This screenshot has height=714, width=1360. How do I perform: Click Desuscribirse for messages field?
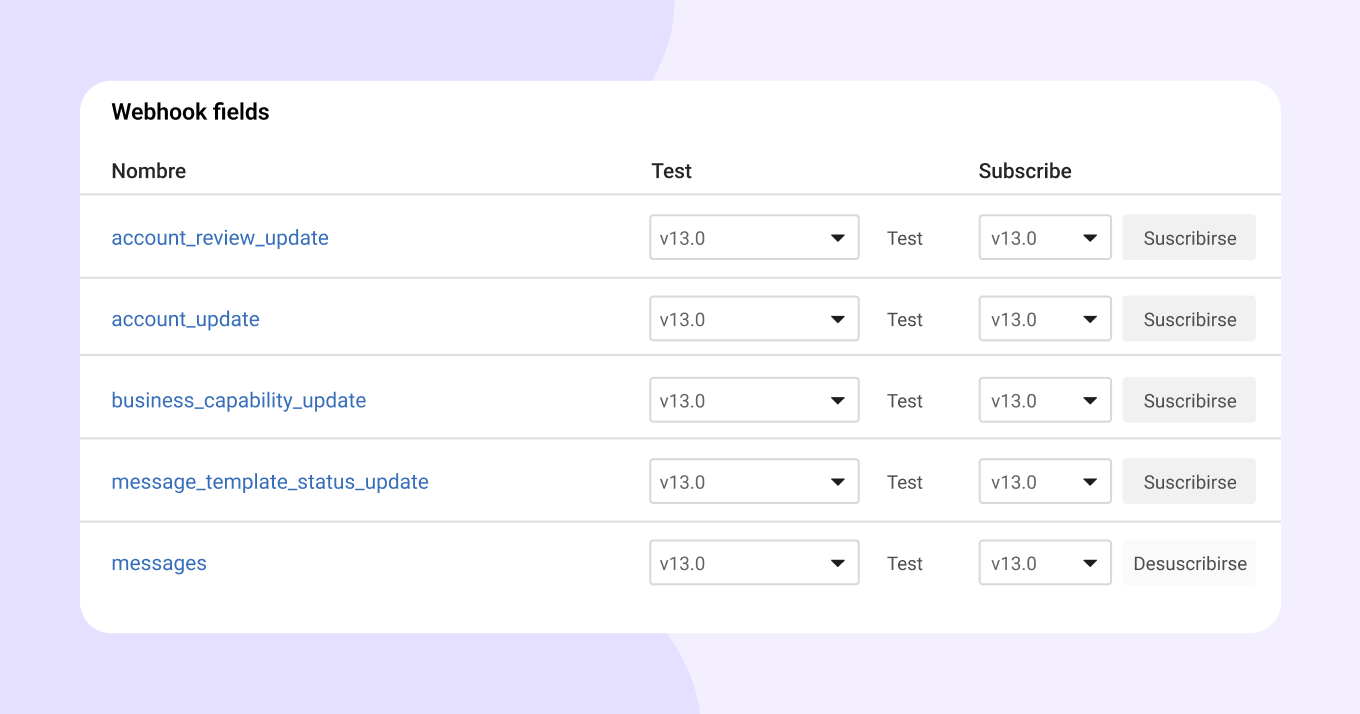point(1189,563)
